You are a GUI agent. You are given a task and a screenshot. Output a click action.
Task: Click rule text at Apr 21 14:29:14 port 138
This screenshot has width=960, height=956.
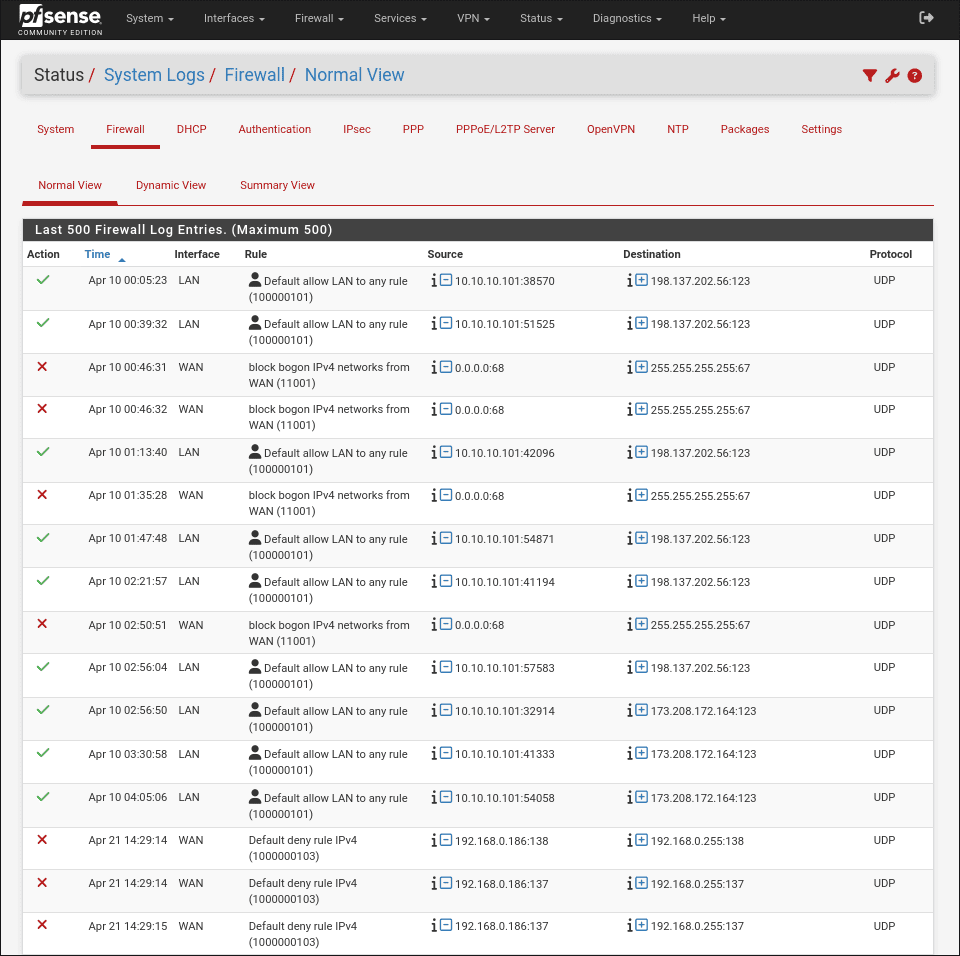(302, 848)
